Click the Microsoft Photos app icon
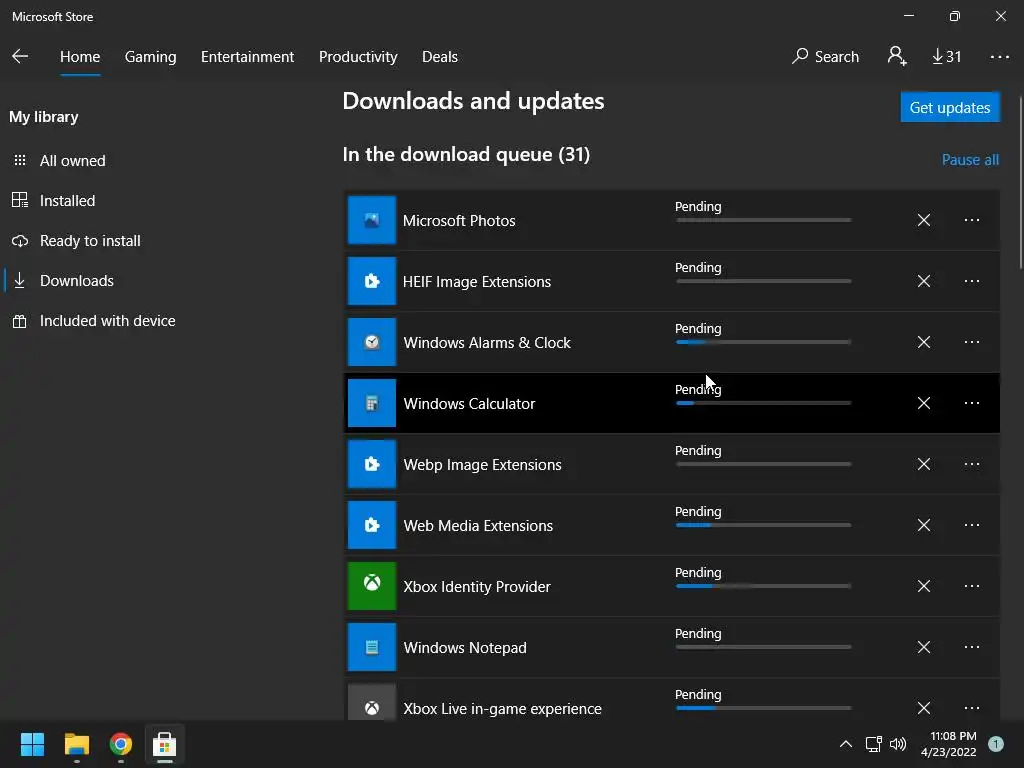Viewport: 1024px width, 768px height. (372, 220)
